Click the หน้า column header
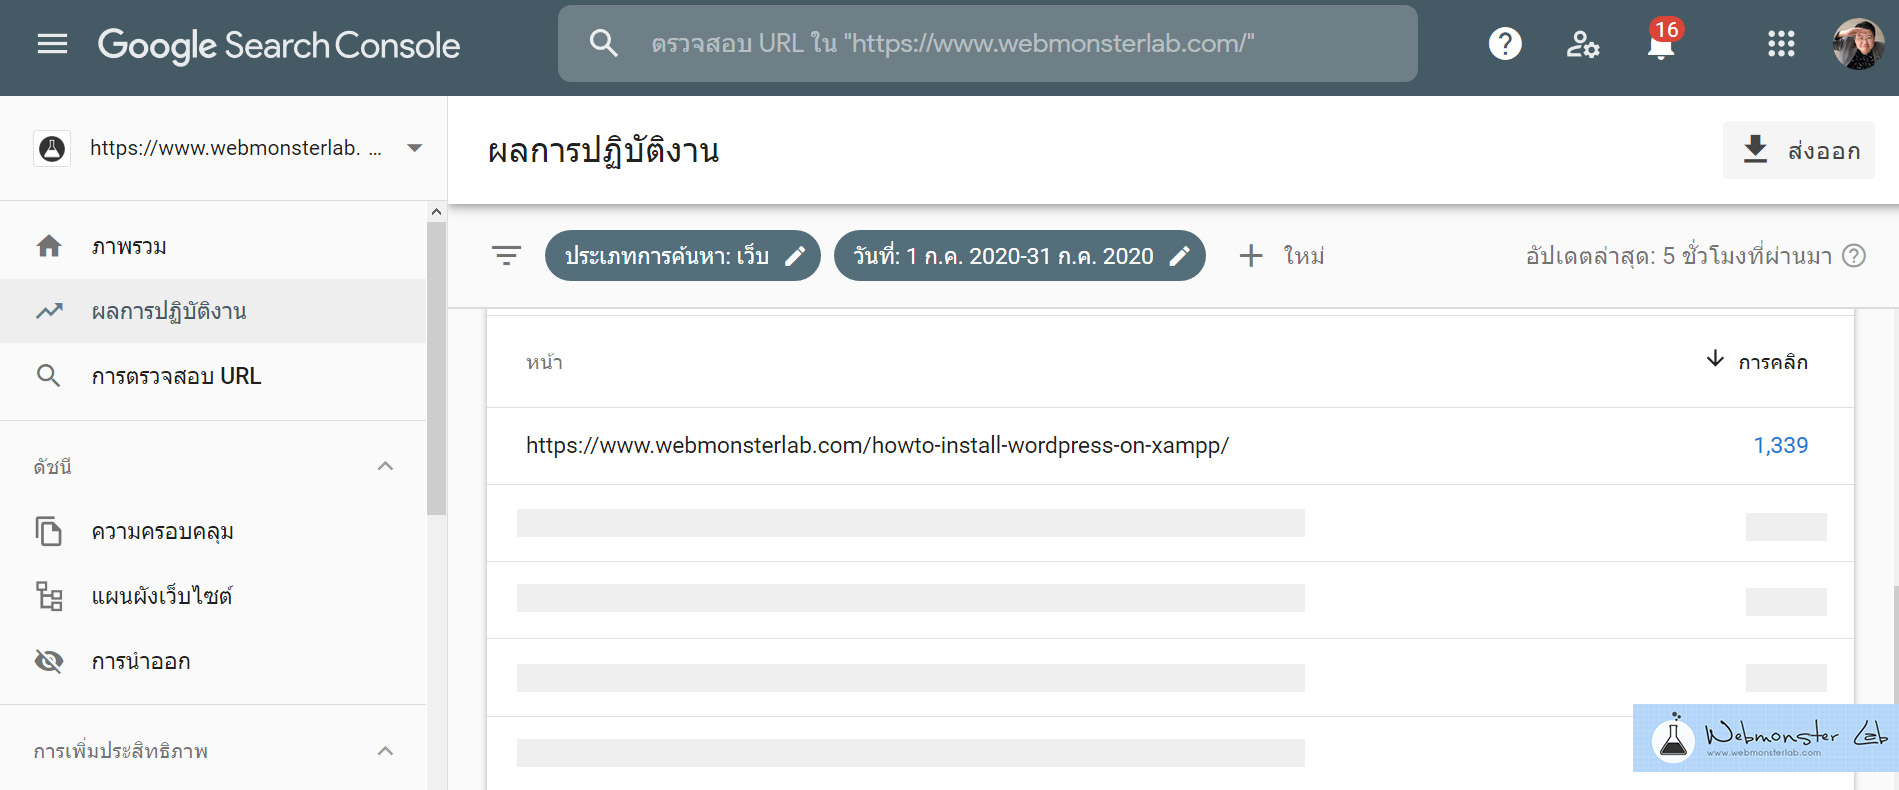The image size is (1899, 790). [x=544, y=362]
